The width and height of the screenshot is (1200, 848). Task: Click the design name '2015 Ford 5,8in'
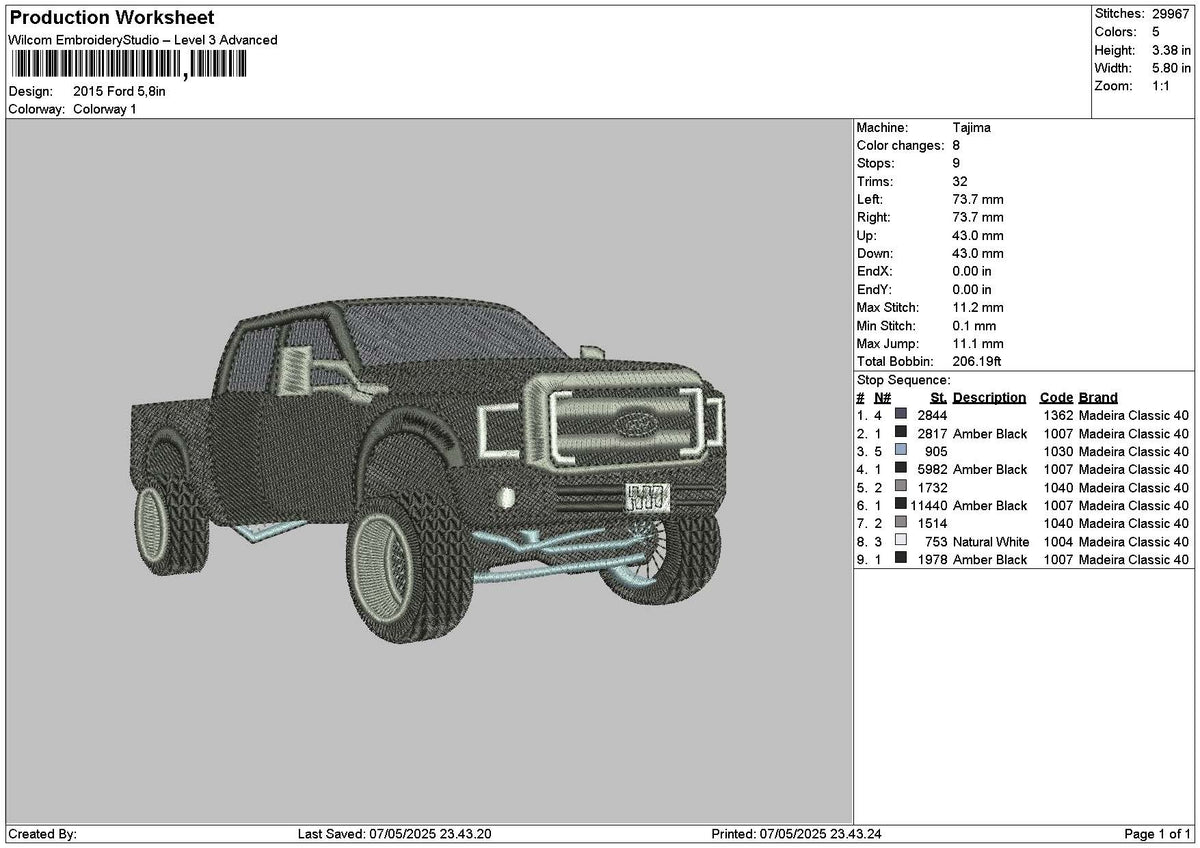pos(120,91)
